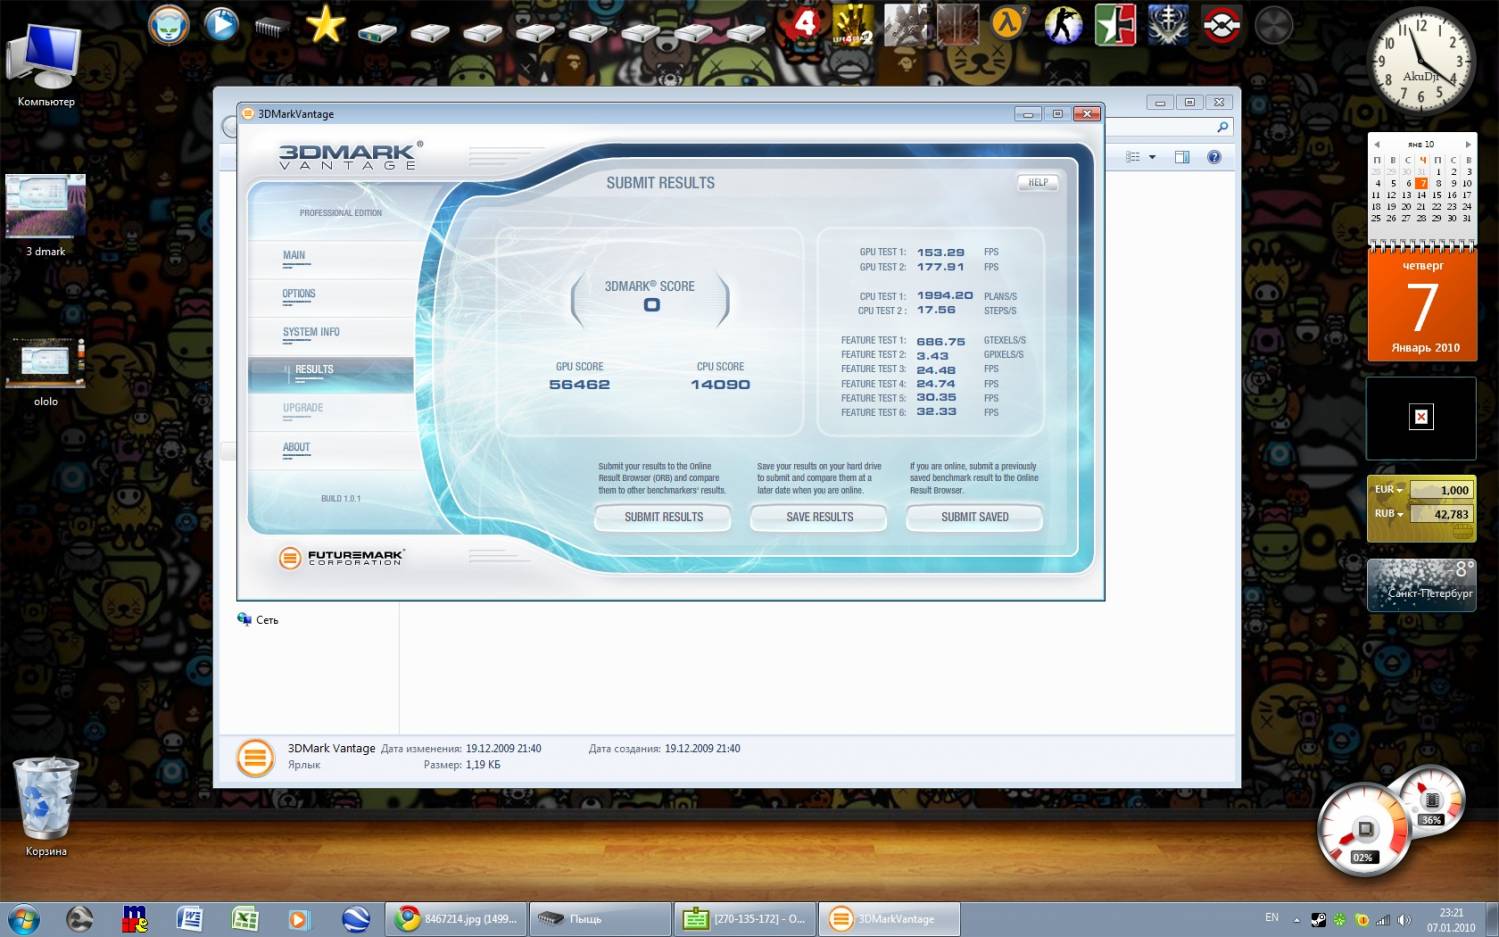Image resolution: width=1499 pixels, height=937 pixels.
Task: Click the Save Results button
Action: tap(819, 517)
